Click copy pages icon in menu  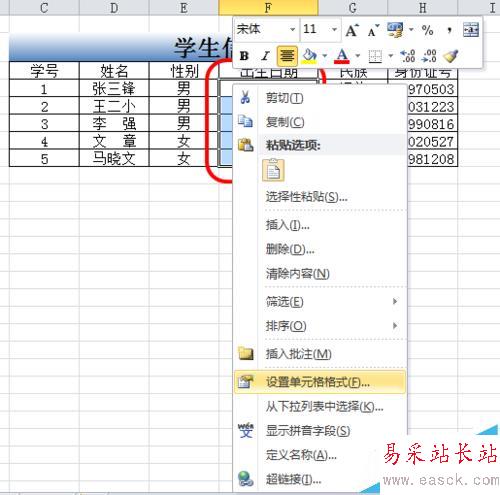245,121
